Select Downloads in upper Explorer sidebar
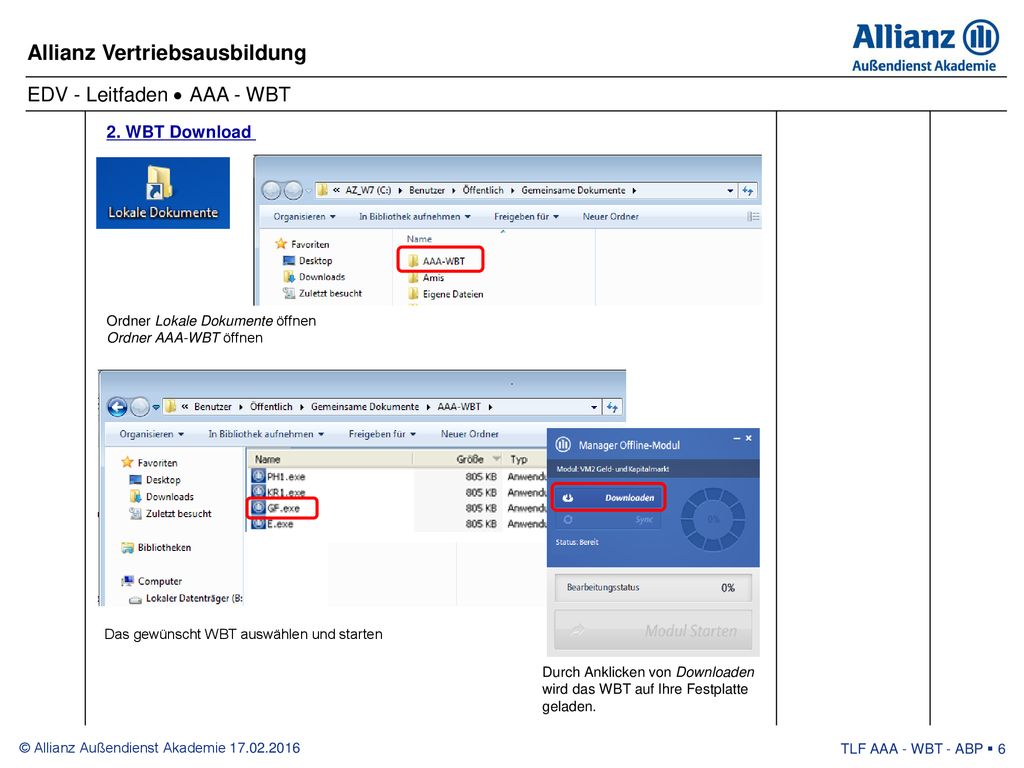 pos(314,277)
